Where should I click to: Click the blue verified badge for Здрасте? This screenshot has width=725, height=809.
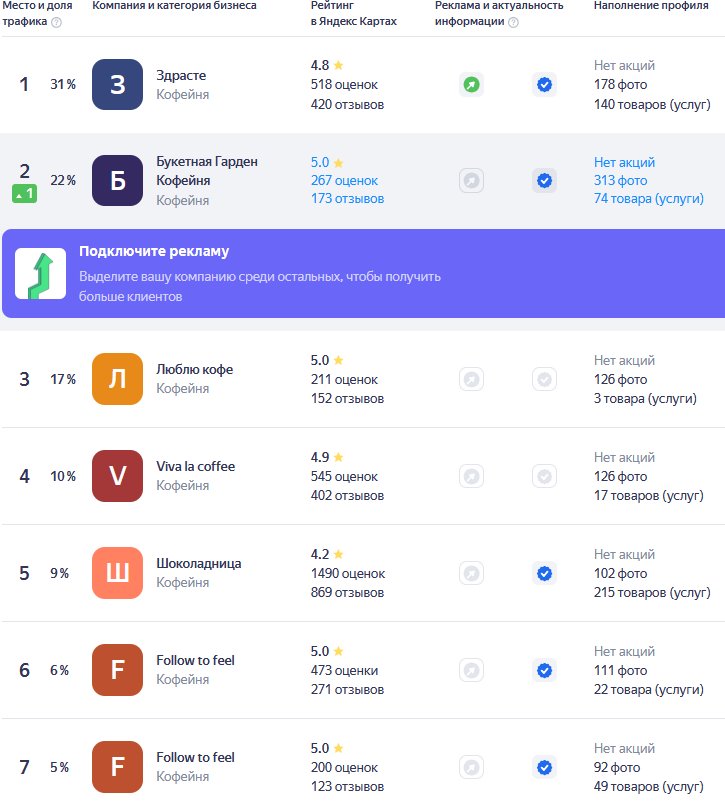[544, 85]
